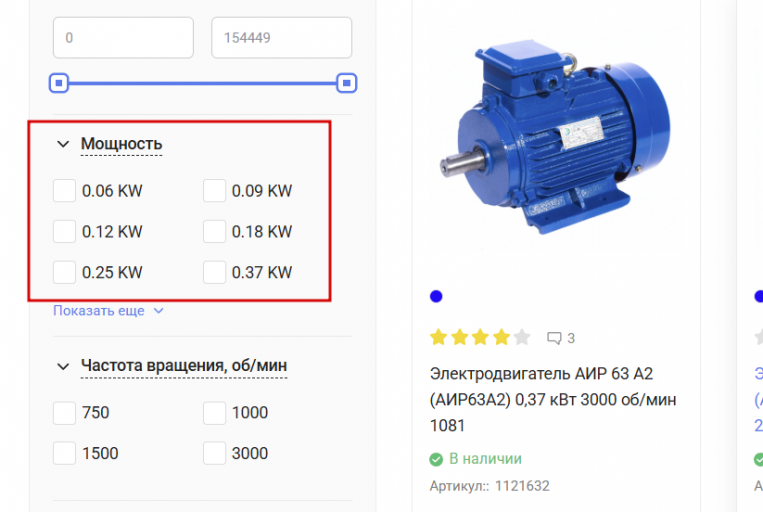Tick the 0.25 KW checkbox
Viewport: 763px width, 512px height.
tap(64, 272)
